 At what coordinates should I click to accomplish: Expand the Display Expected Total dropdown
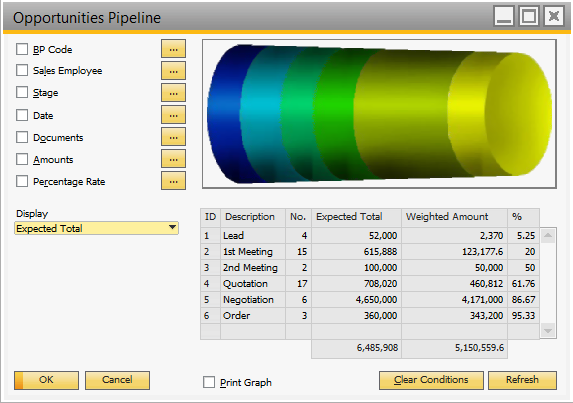coord(96,228)
